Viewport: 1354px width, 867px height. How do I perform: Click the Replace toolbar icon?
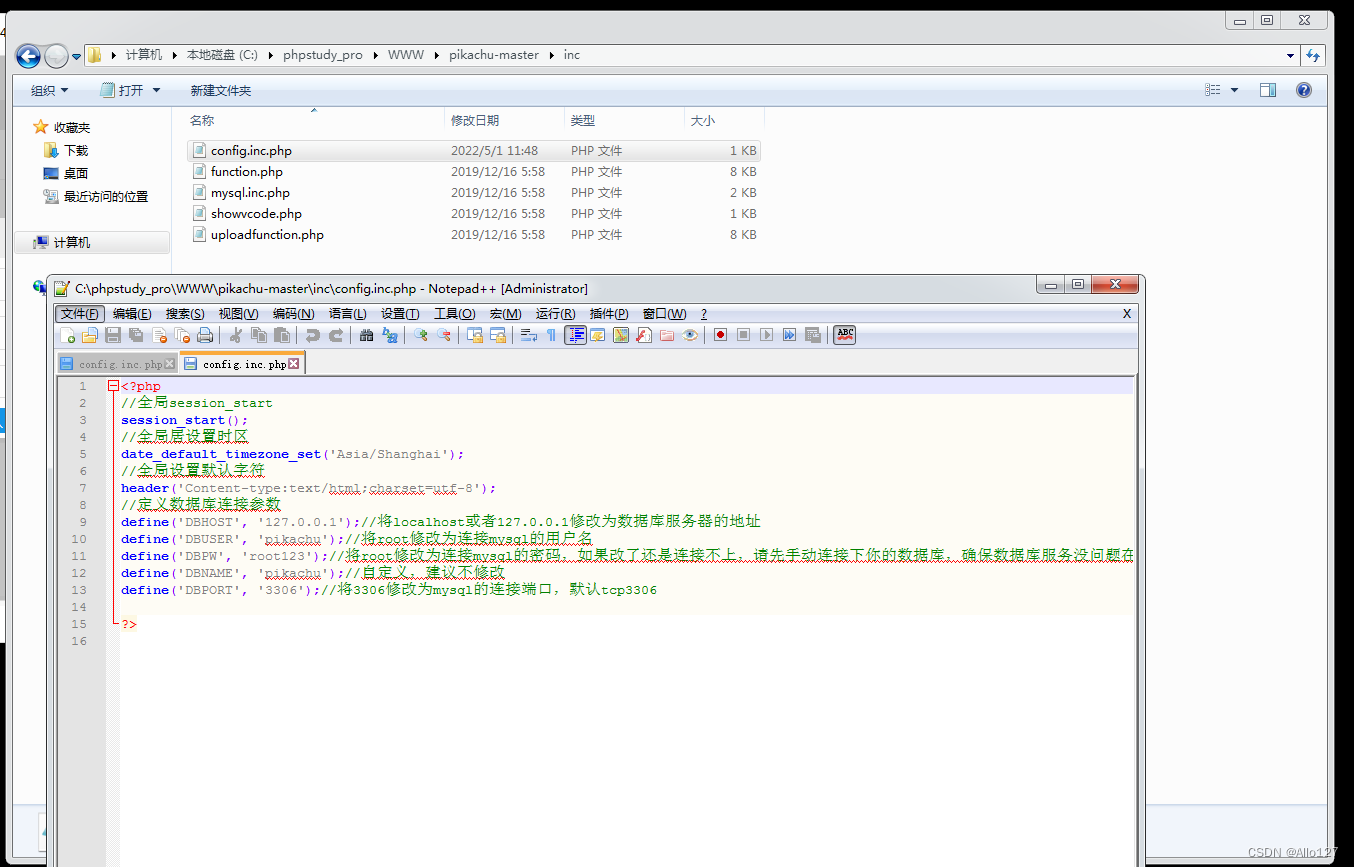click(391, 335)
